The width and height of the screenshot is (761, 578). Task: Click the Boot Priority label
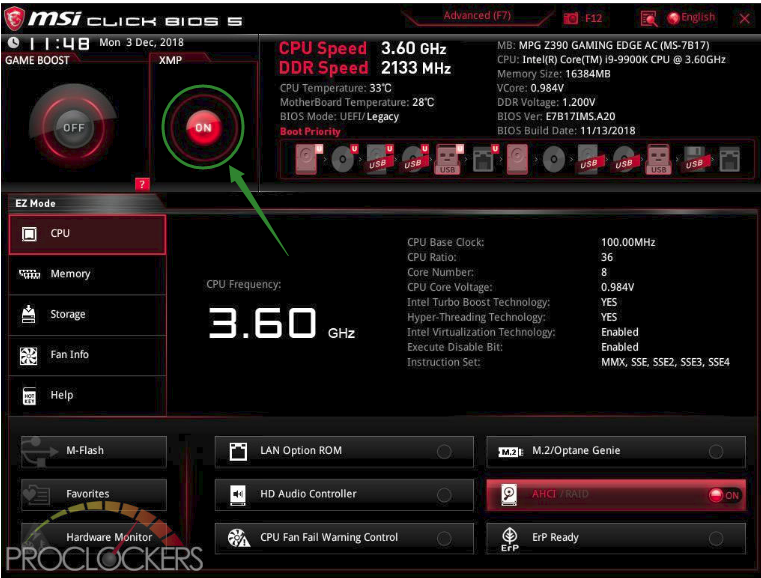(x=310, y=132)
